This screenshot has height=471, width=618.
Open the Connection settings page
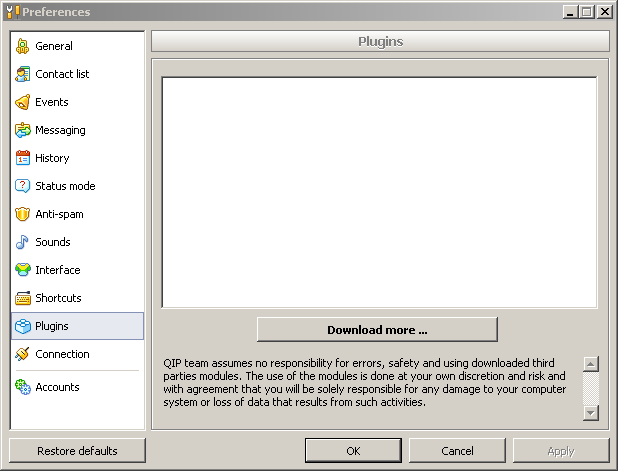62,354
